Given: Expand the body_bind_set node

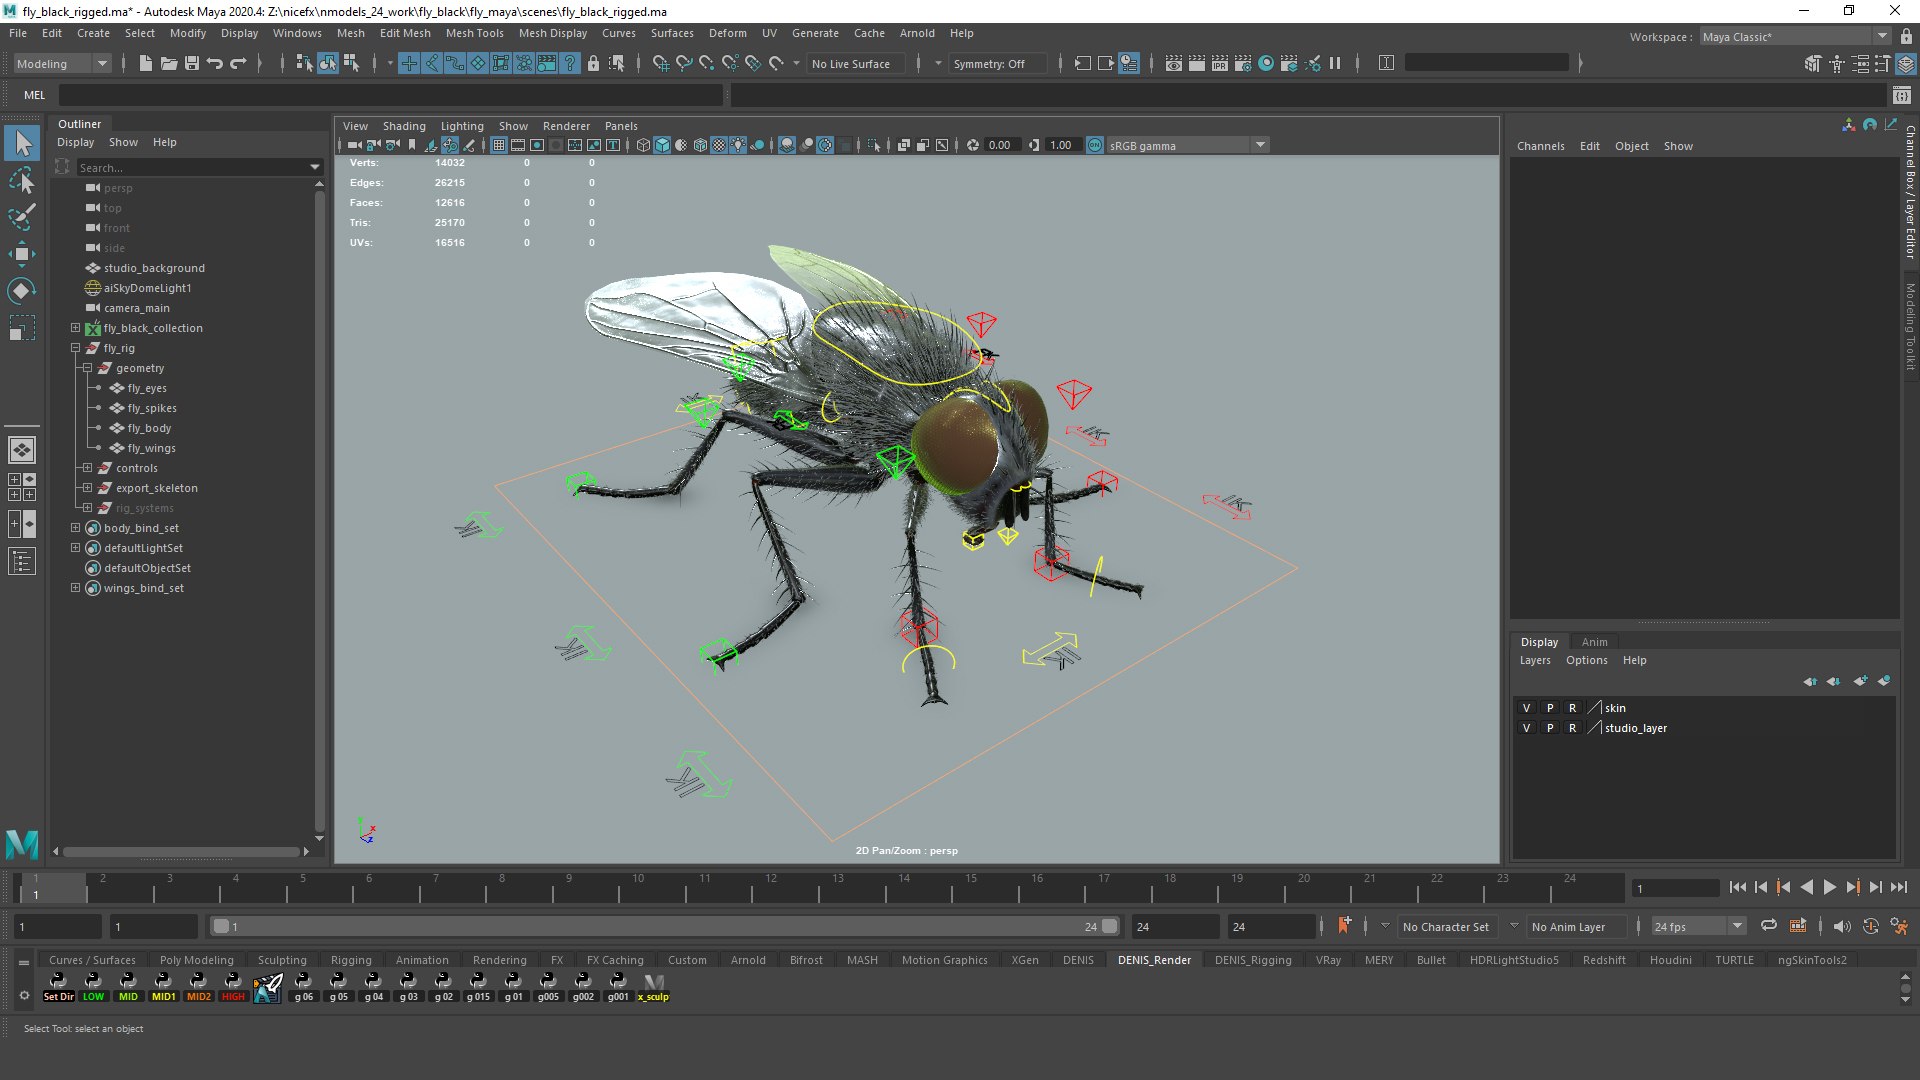Looking at the screenshot, I should click(75, 528).
